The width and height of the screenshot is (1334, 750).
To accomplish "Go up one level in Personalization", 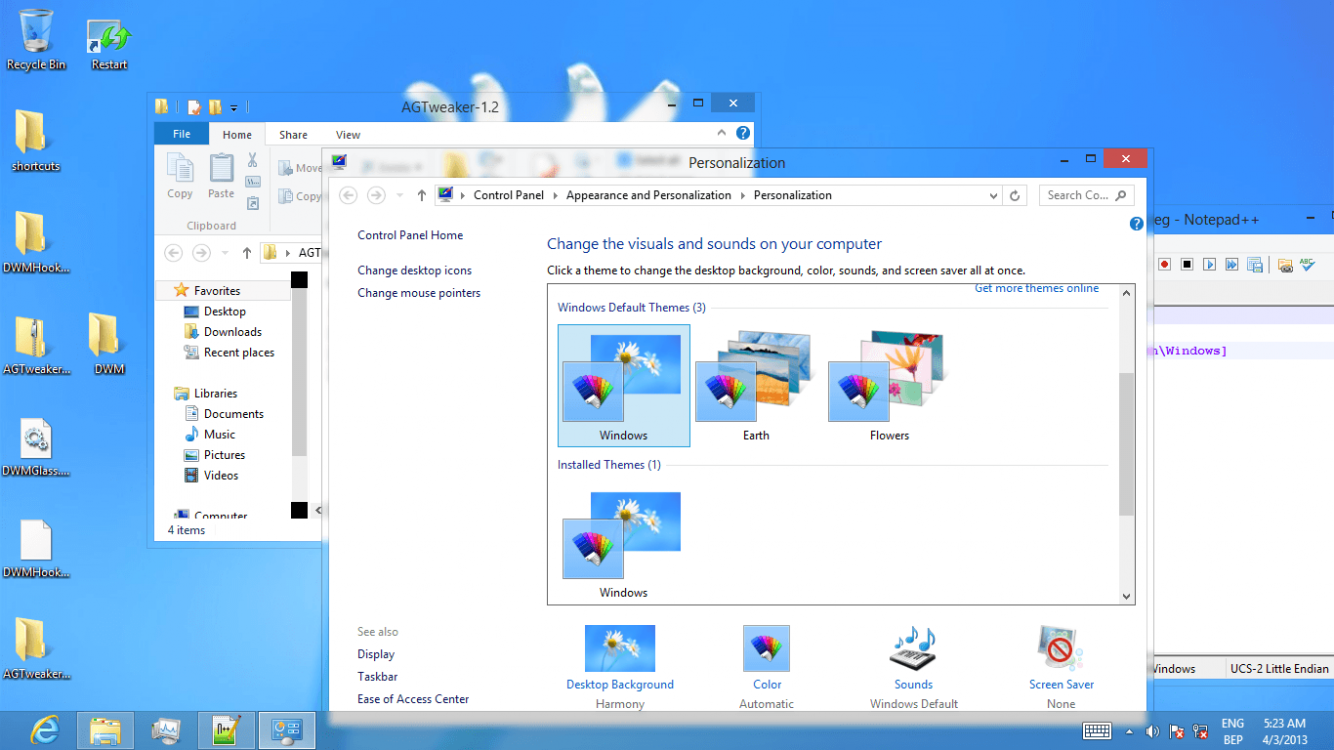I will click(x=421, y=196).
